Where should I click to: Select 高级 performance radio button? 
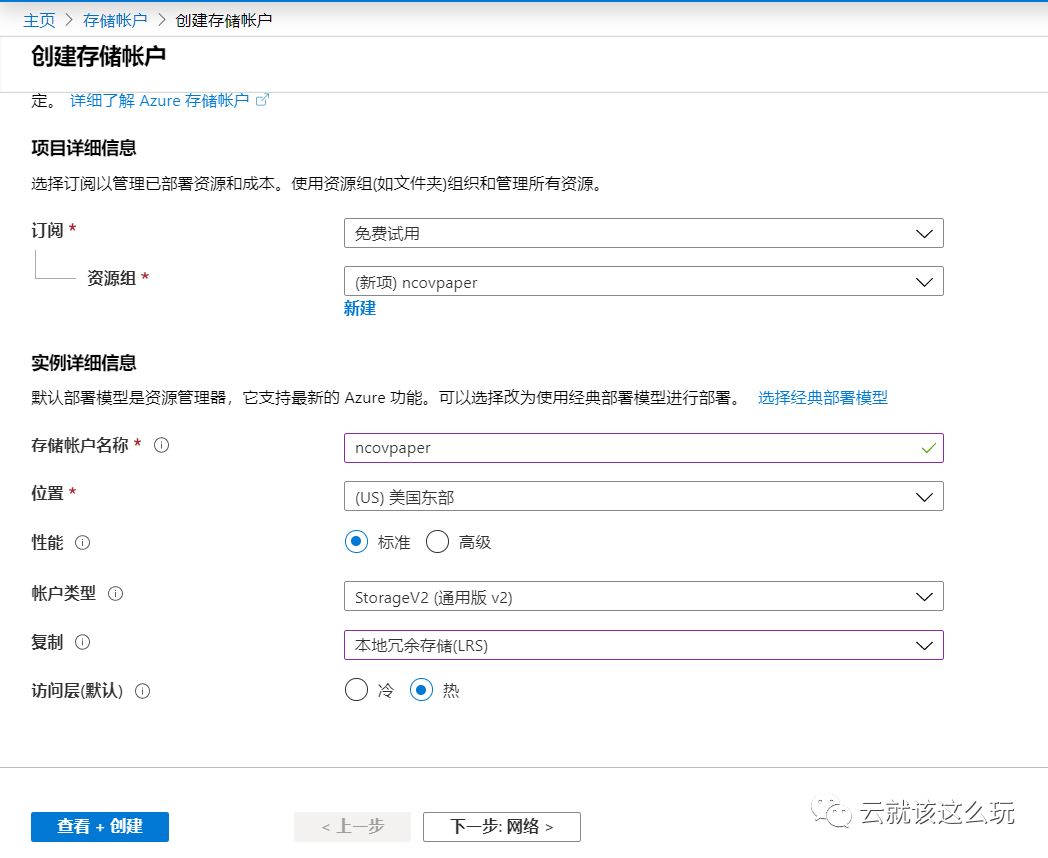click(x=437, y=541)
